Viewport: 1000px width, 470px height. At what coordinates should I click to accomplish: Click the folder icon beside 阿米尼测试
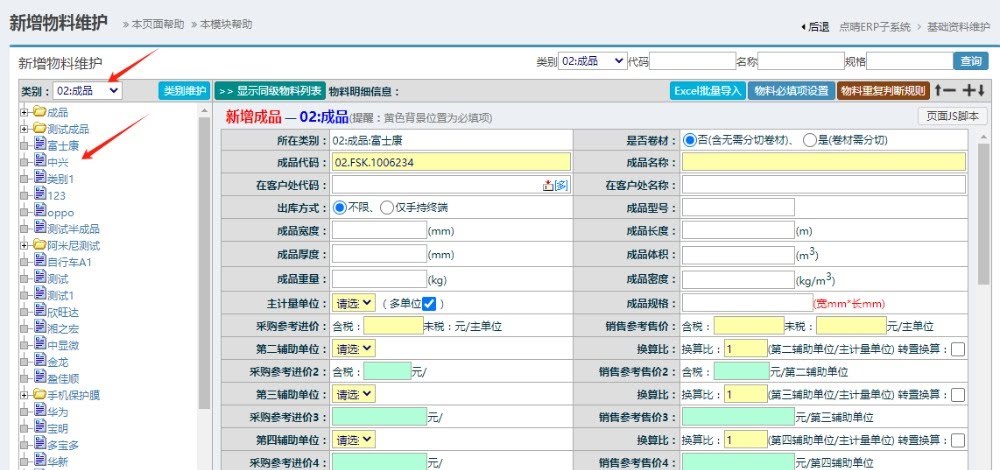click(x=40, y=245)
